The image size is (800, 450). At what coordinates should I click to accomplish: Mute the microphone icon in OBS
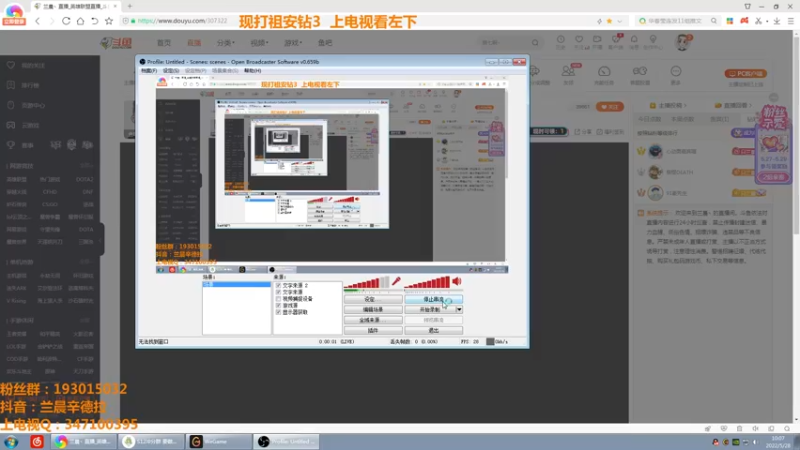click(x=396, y=281)
